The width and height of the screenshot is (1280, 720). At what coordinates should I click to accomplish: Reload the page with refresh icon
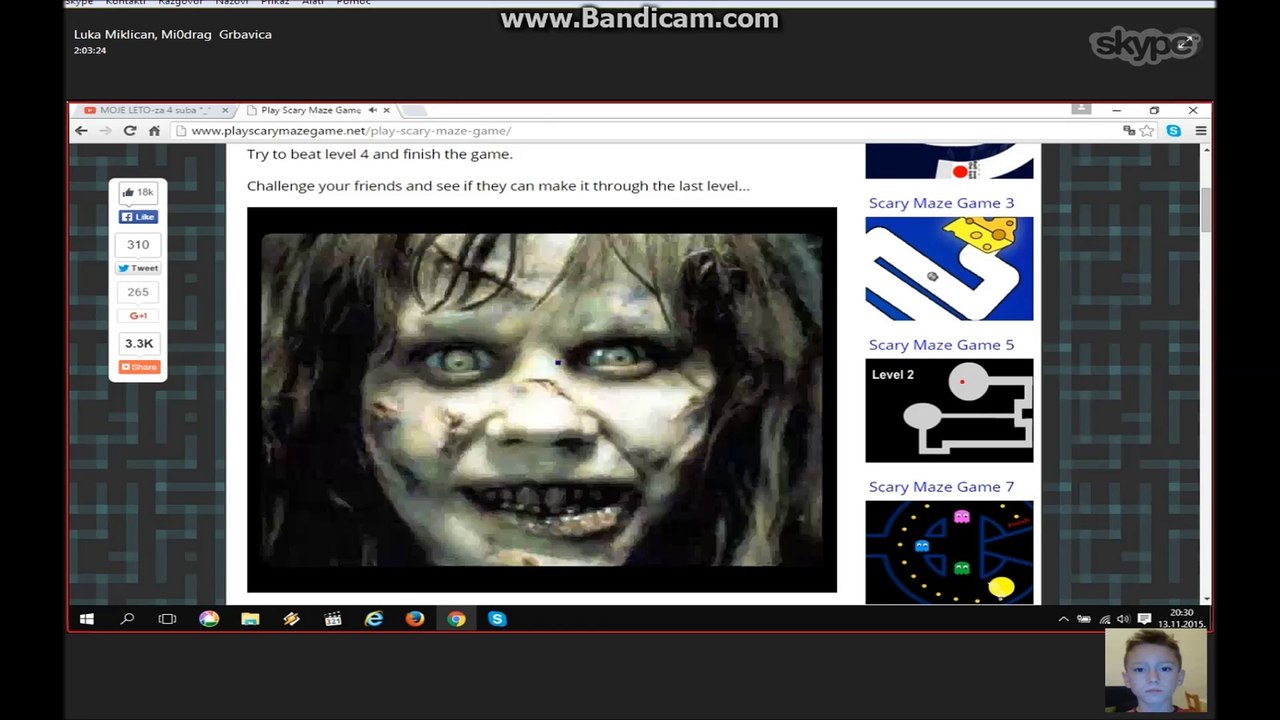130,131
